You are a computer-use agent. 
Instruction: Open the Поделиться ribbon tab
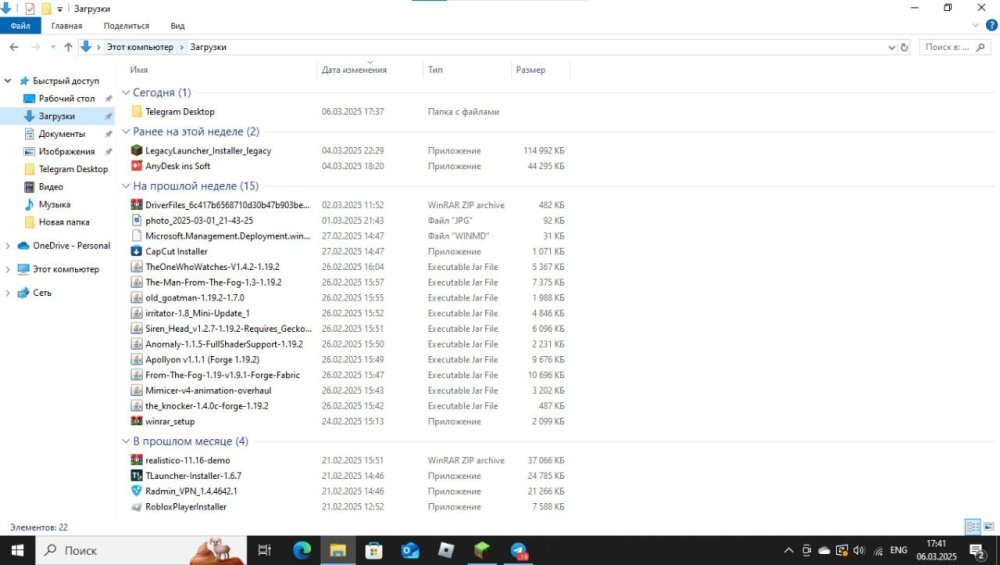pyautogui.click(x=126, y=26)
